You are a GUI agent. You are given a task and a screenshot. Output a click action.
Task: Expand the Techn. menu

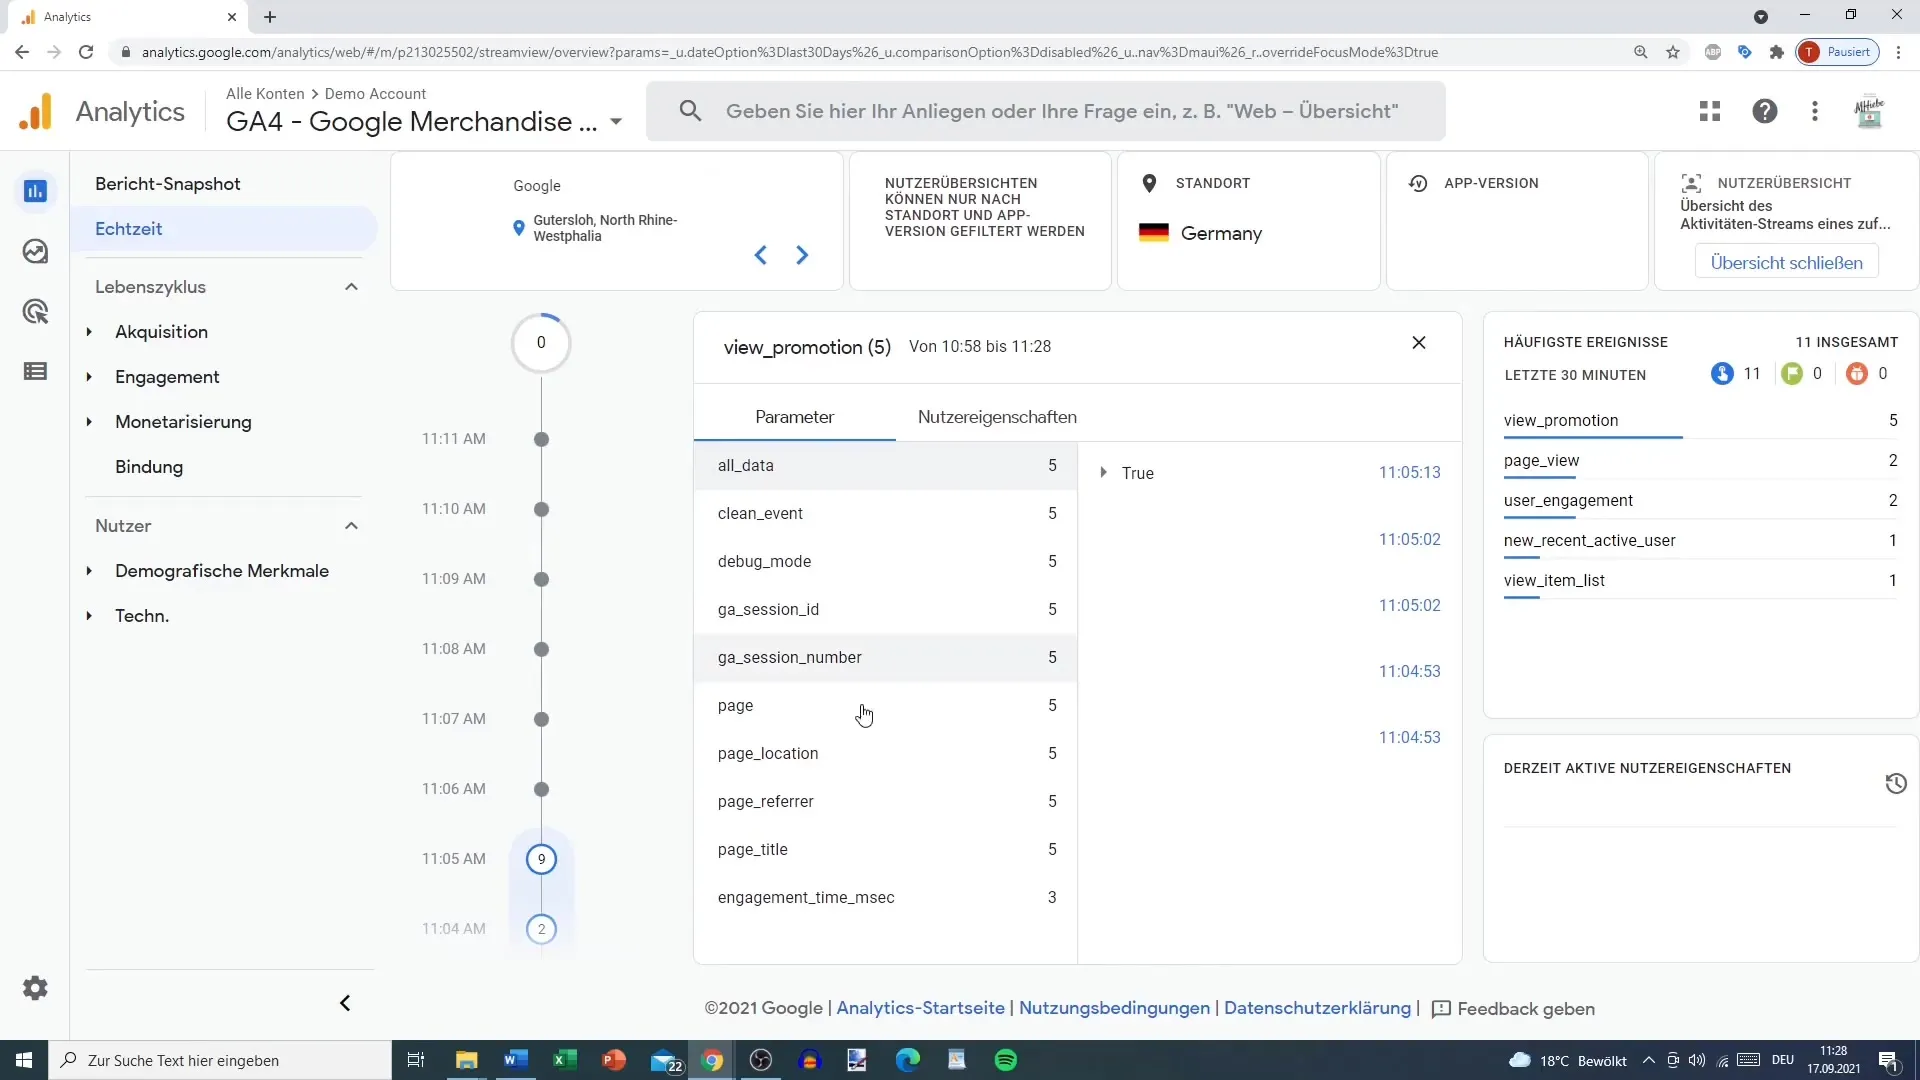[x=89, y=616]
